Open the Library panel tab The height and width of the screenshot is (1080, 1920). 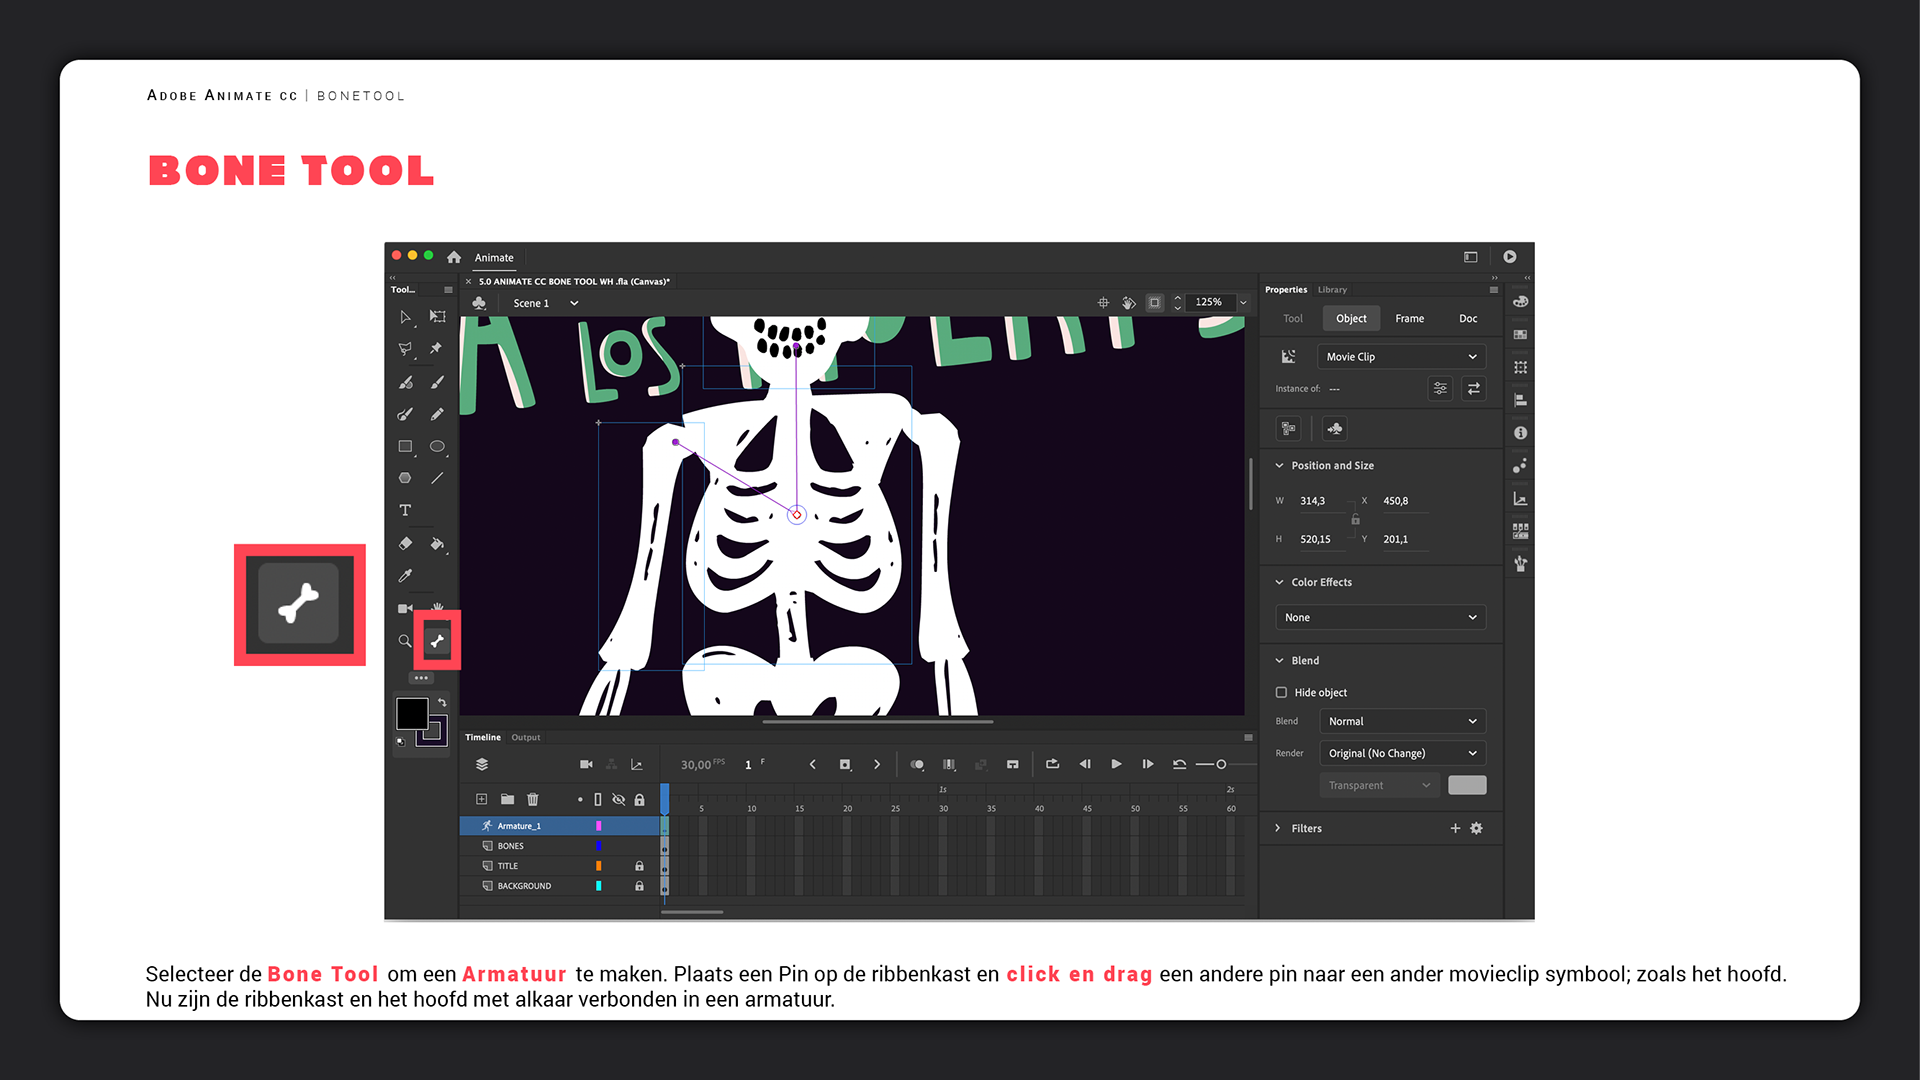(x=1332, y=290)
